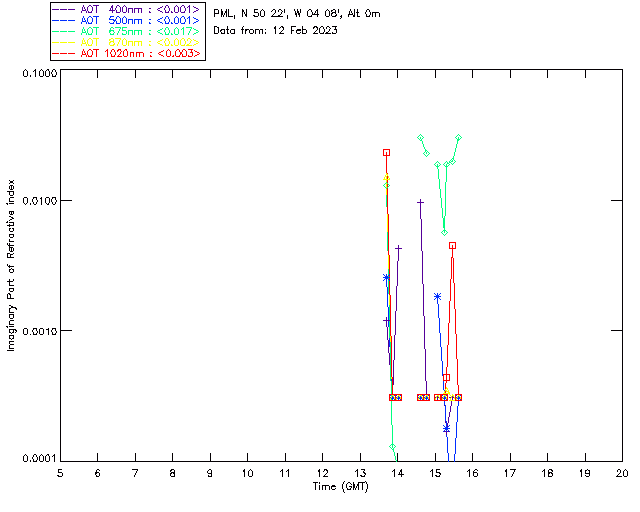This screenshot has width=640, height=512.
Task: Click the purple dashed line sample in legend
Action: click(x=64, y=9)
